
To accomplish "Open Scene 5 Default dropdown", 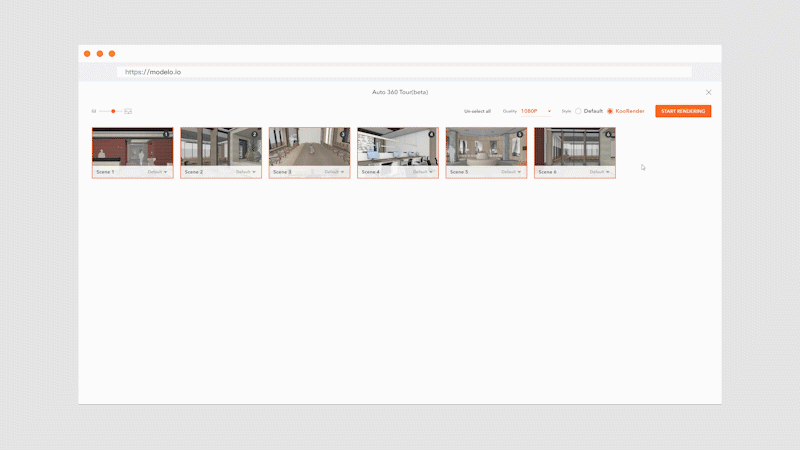I will click(511, 172).
